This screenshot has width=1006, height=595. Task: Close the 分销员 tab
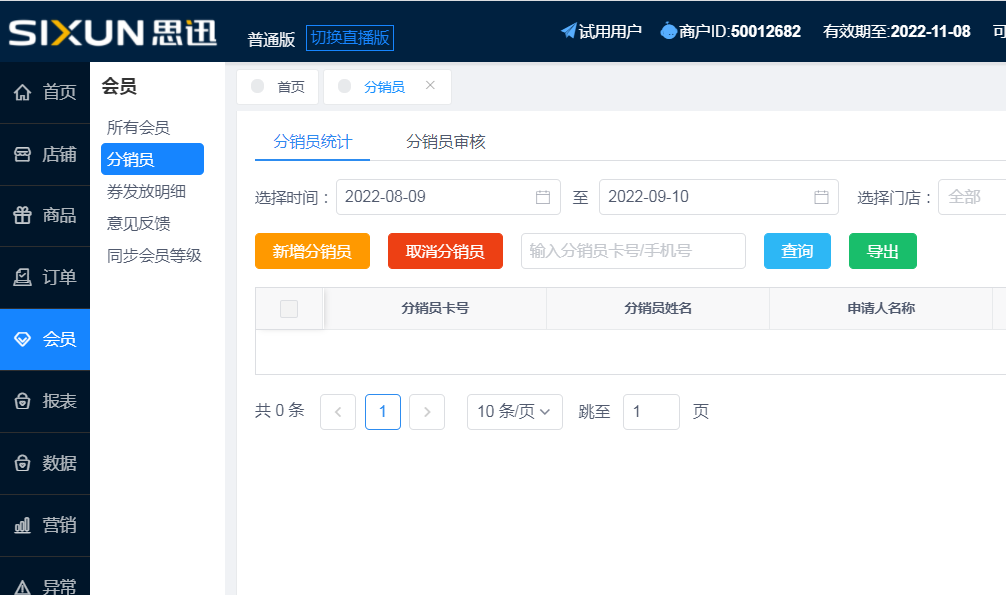tap(430, 85)
